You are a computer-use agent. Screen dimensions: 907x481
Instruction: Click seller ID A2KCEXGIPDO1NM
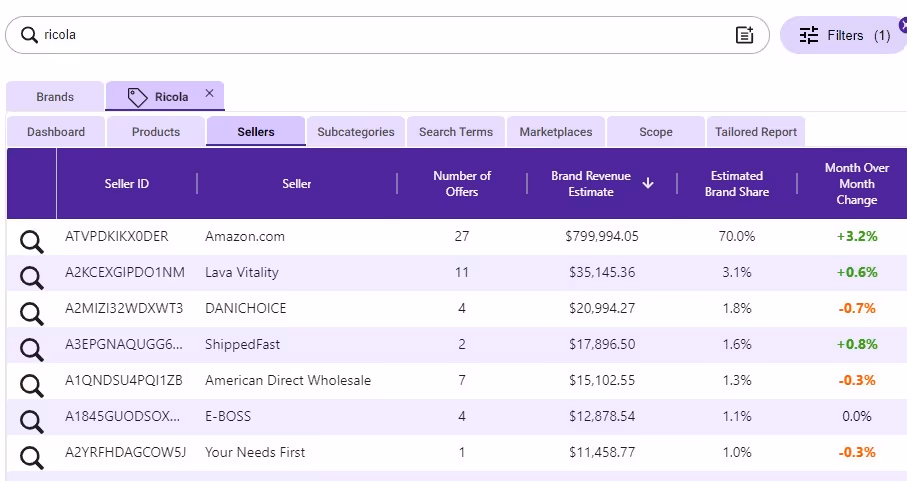(125, 272)
